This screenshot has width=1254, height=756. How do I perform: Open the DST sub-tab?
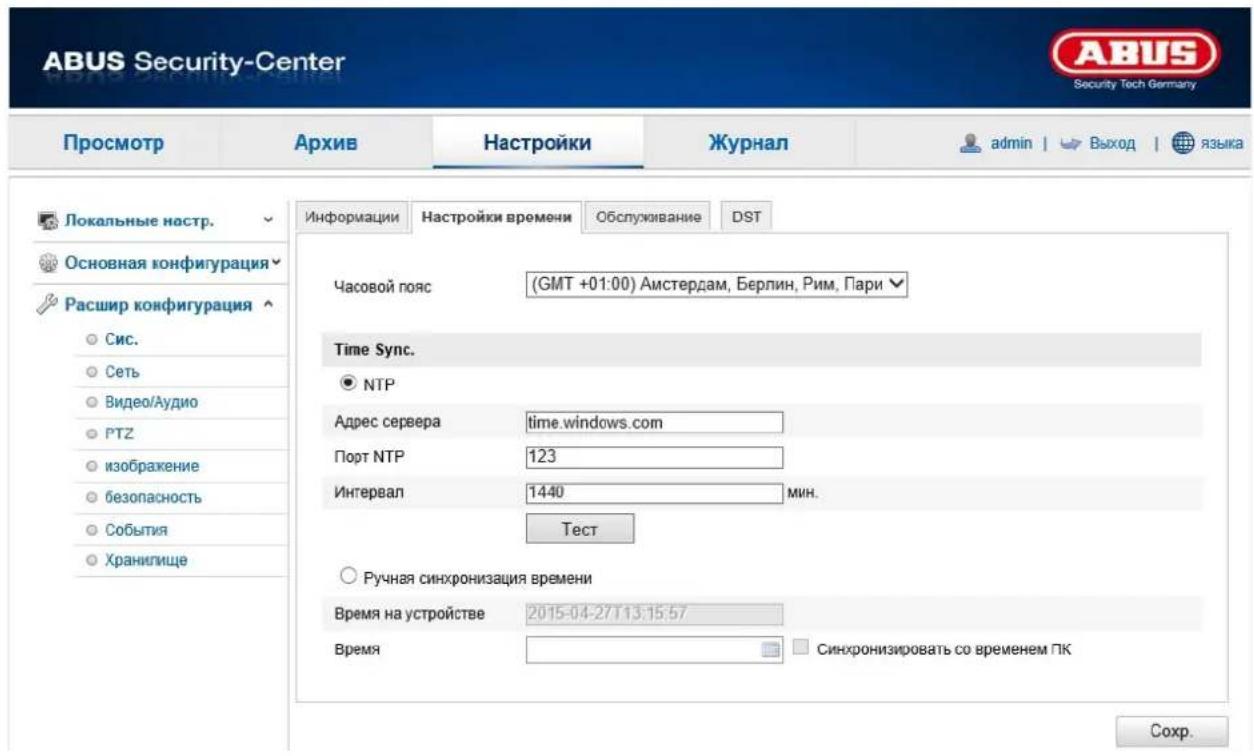746,218
